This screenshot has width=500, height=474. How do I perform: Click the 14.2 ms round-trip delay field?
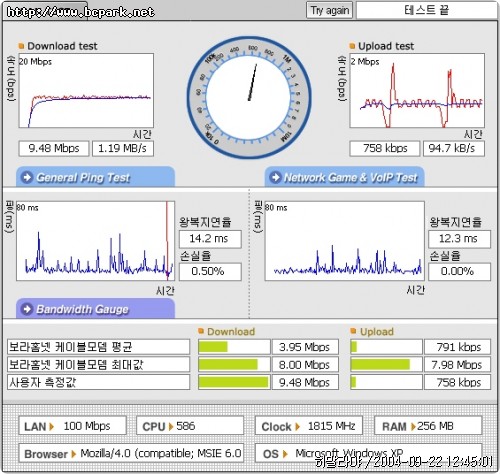[x=210, y=239]
